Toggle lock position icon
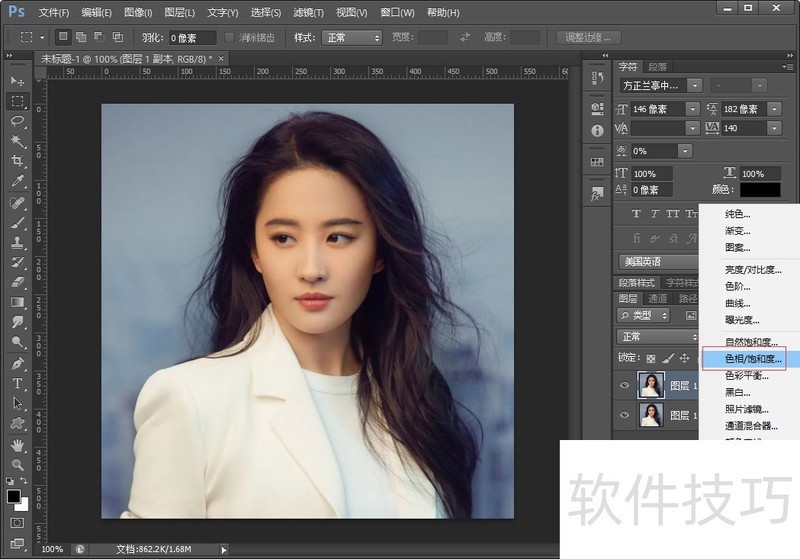The image size is (800, 559). [x=684, y=359]
